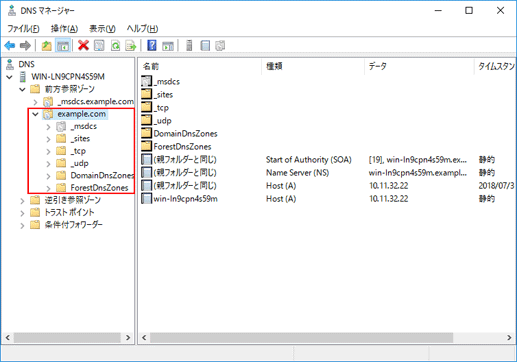Screen dimensions: 517x362
Task: Click right arrow of bottom horizontal scrollbar
Action: pos(509,337)
